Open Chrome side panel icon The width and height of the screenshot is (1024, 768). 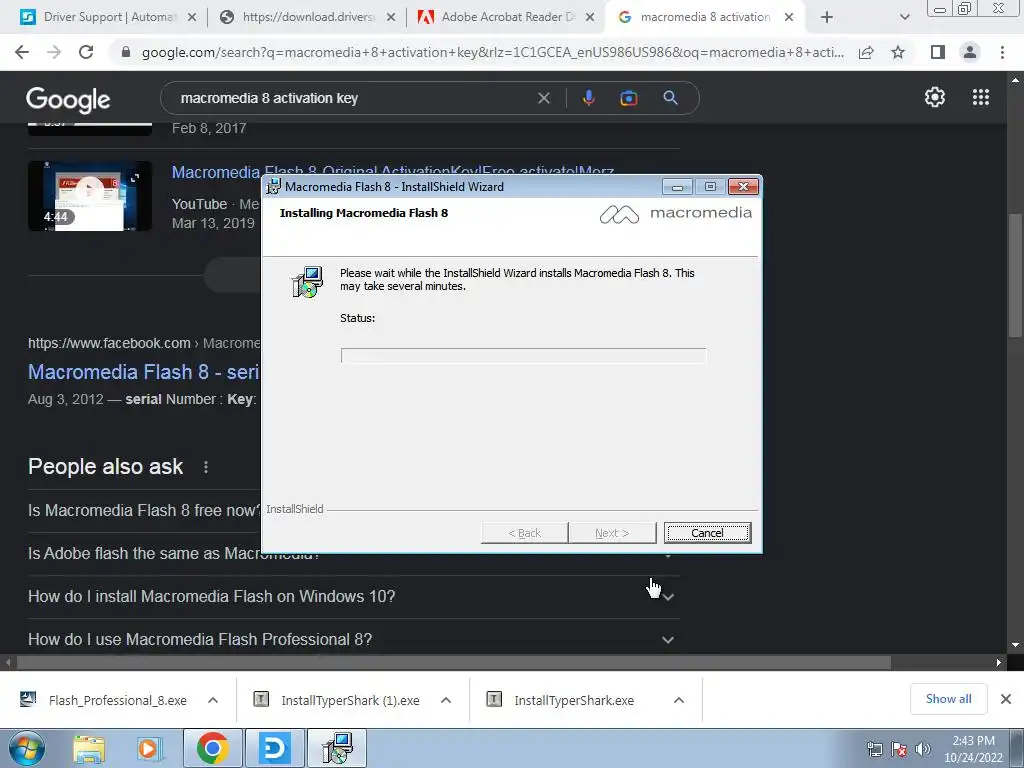pyautogui.click(x=938, y=52)
